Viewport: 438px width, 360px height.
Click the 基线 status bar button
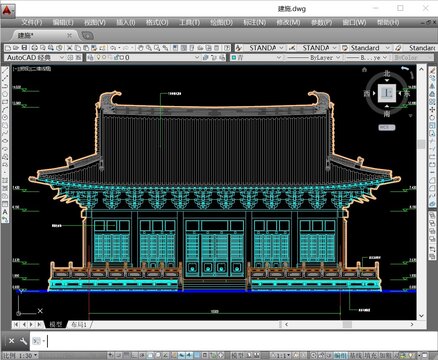tap(355, 356)
